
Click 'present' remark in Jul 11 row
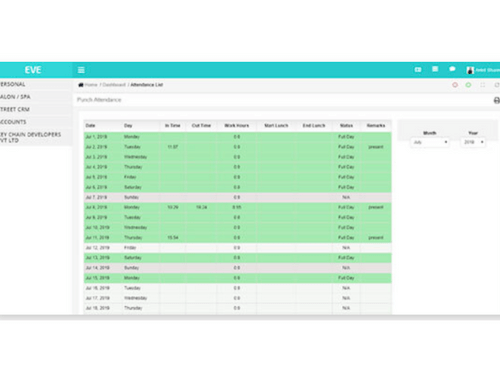coord(376,238)
